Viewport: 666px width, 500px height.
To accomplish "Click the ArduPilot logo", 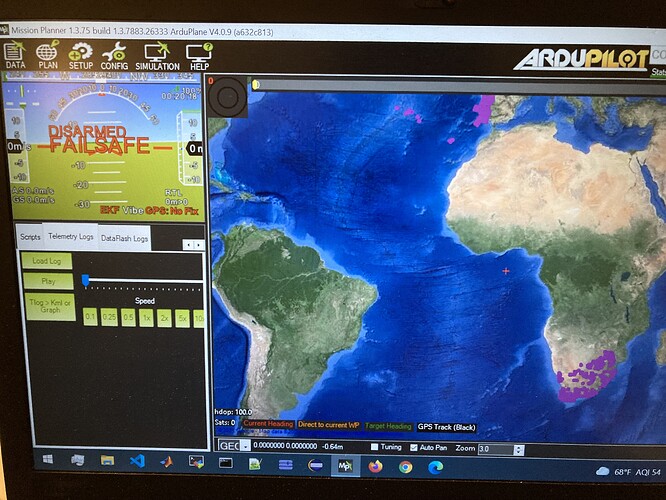I will [581, 59].
